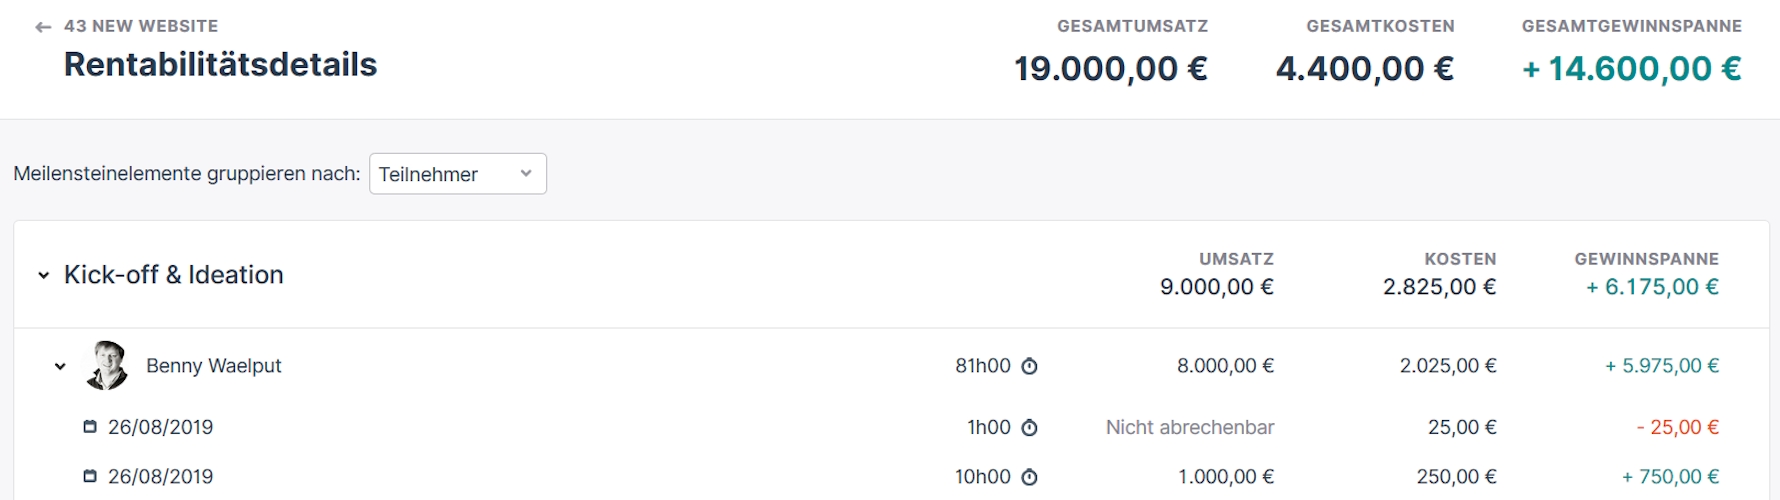
Task: Open Benny Waelput's profile photo
Action: tap(107, 365)
